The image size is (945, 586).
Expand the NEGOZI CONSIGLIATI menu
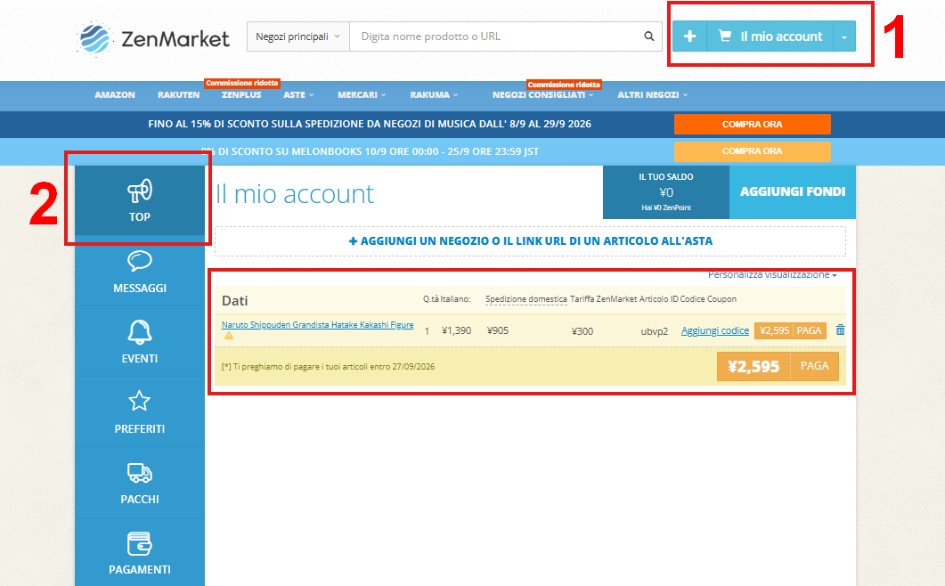coord(542,95)
